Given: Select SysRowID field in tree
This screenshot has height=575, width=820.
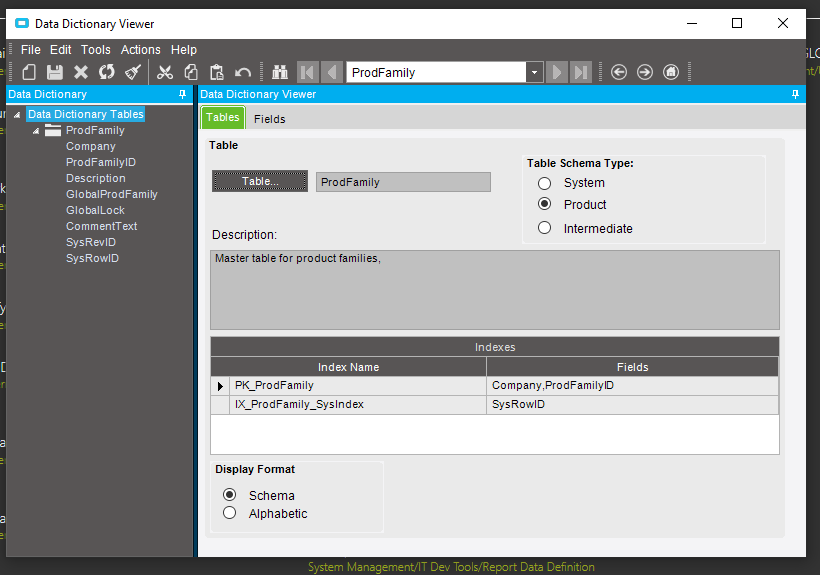Looking at the screenshot, I should pyautogui.click(x=93, y=258).
